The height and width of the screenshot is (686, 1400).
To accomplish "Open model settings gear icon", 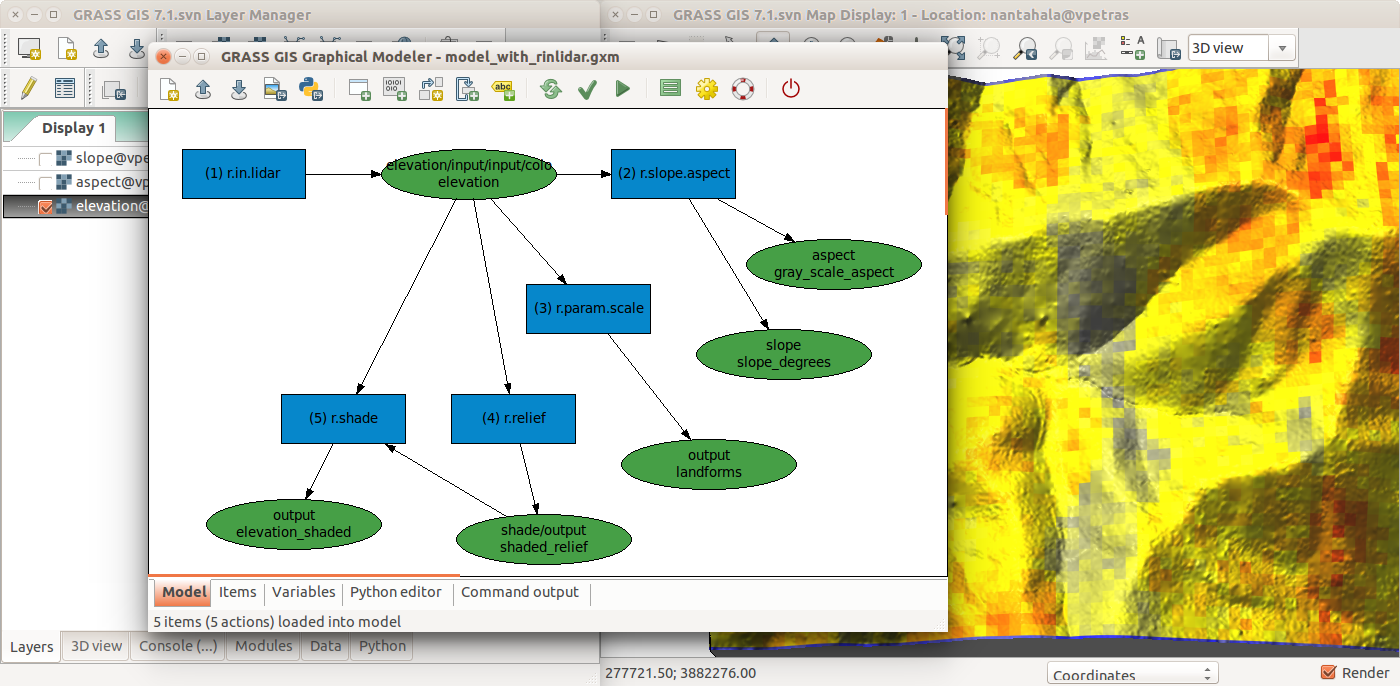I will coord(707,89).
